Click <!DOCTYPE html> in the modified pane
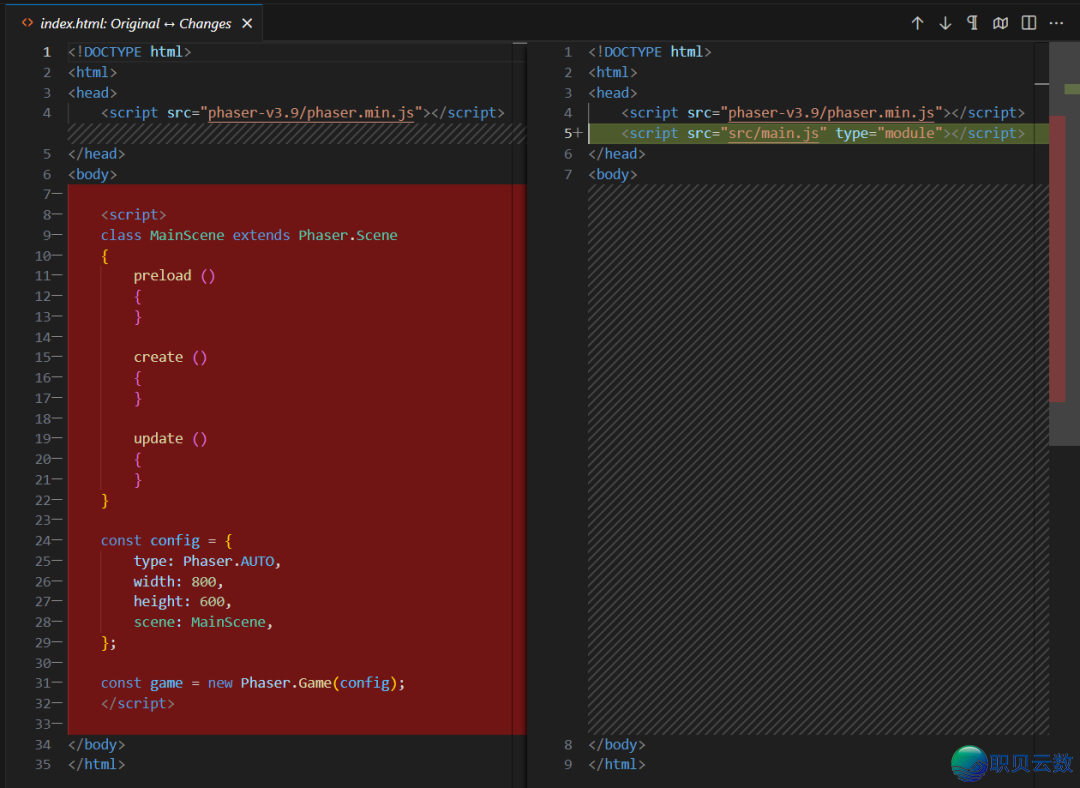This screenshot has width=1080, height=788. (650, 52)
